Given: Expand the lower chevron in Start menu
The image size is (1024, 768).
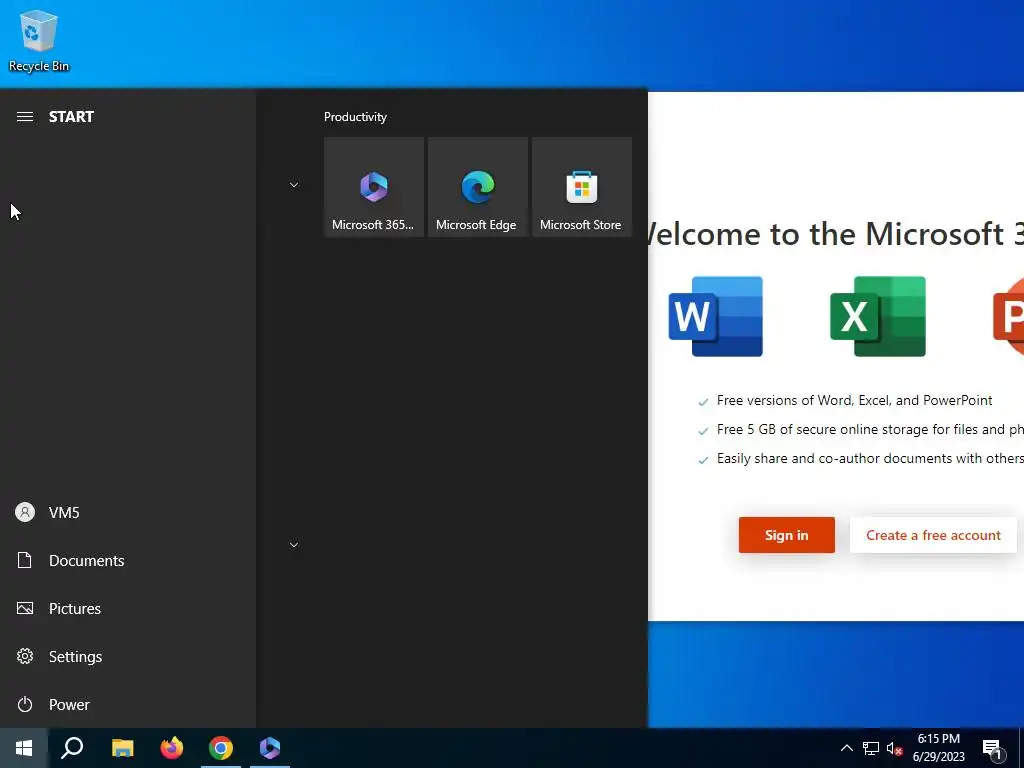Looking at the screenshot, I should click(x=294, y=545).
